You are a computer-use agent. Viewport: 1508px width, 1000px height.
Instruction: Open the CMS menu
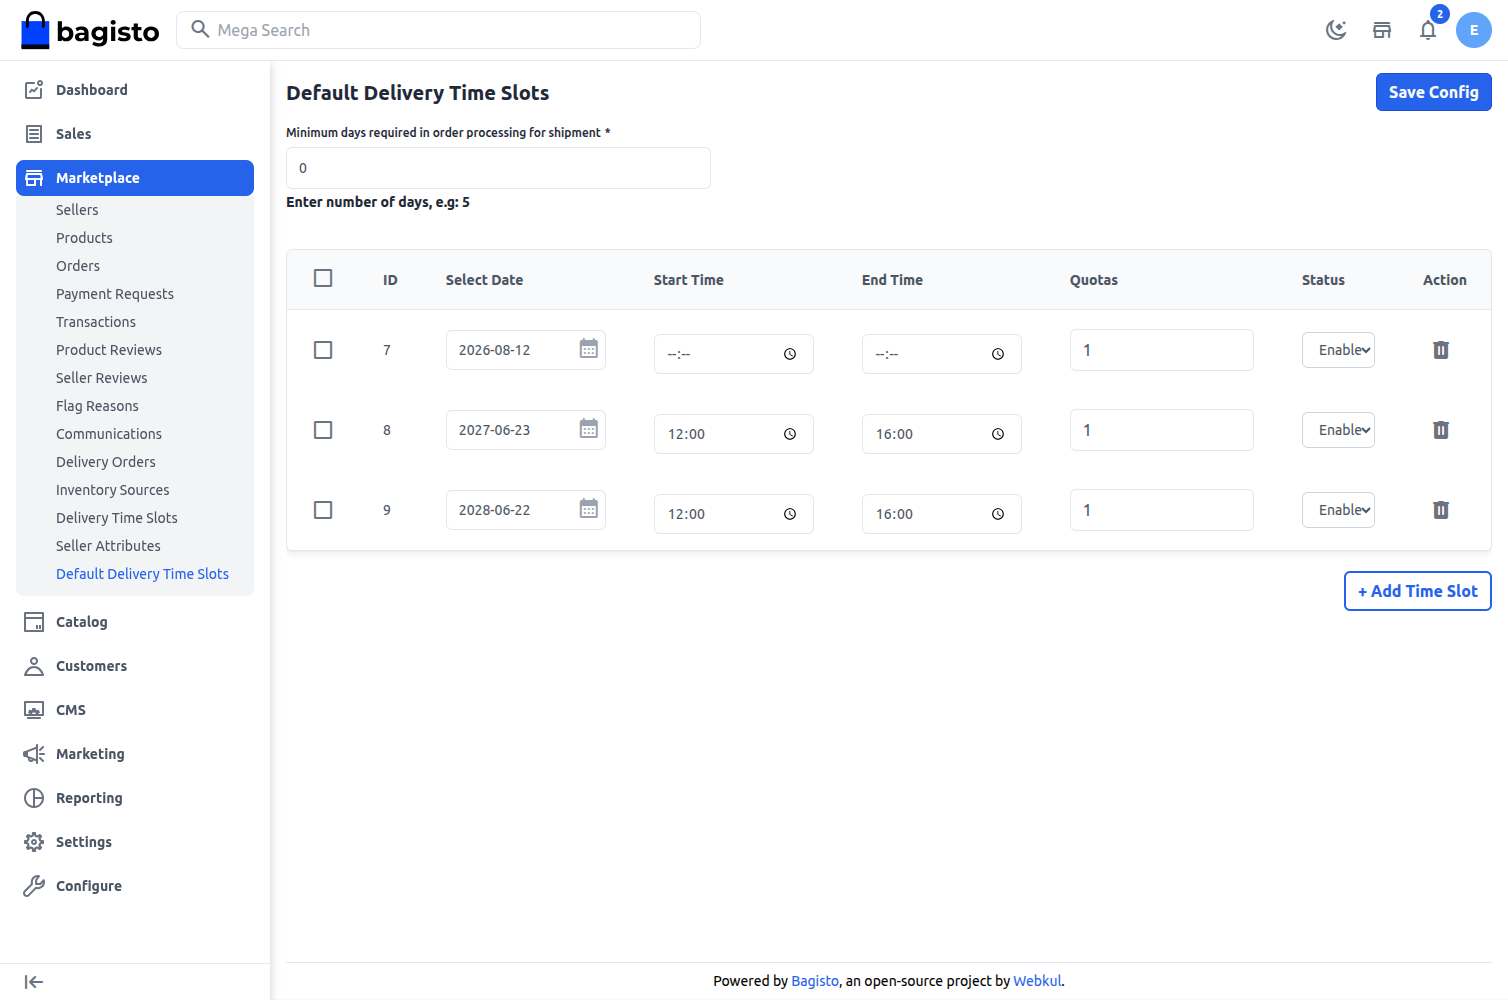coord(135,710)
